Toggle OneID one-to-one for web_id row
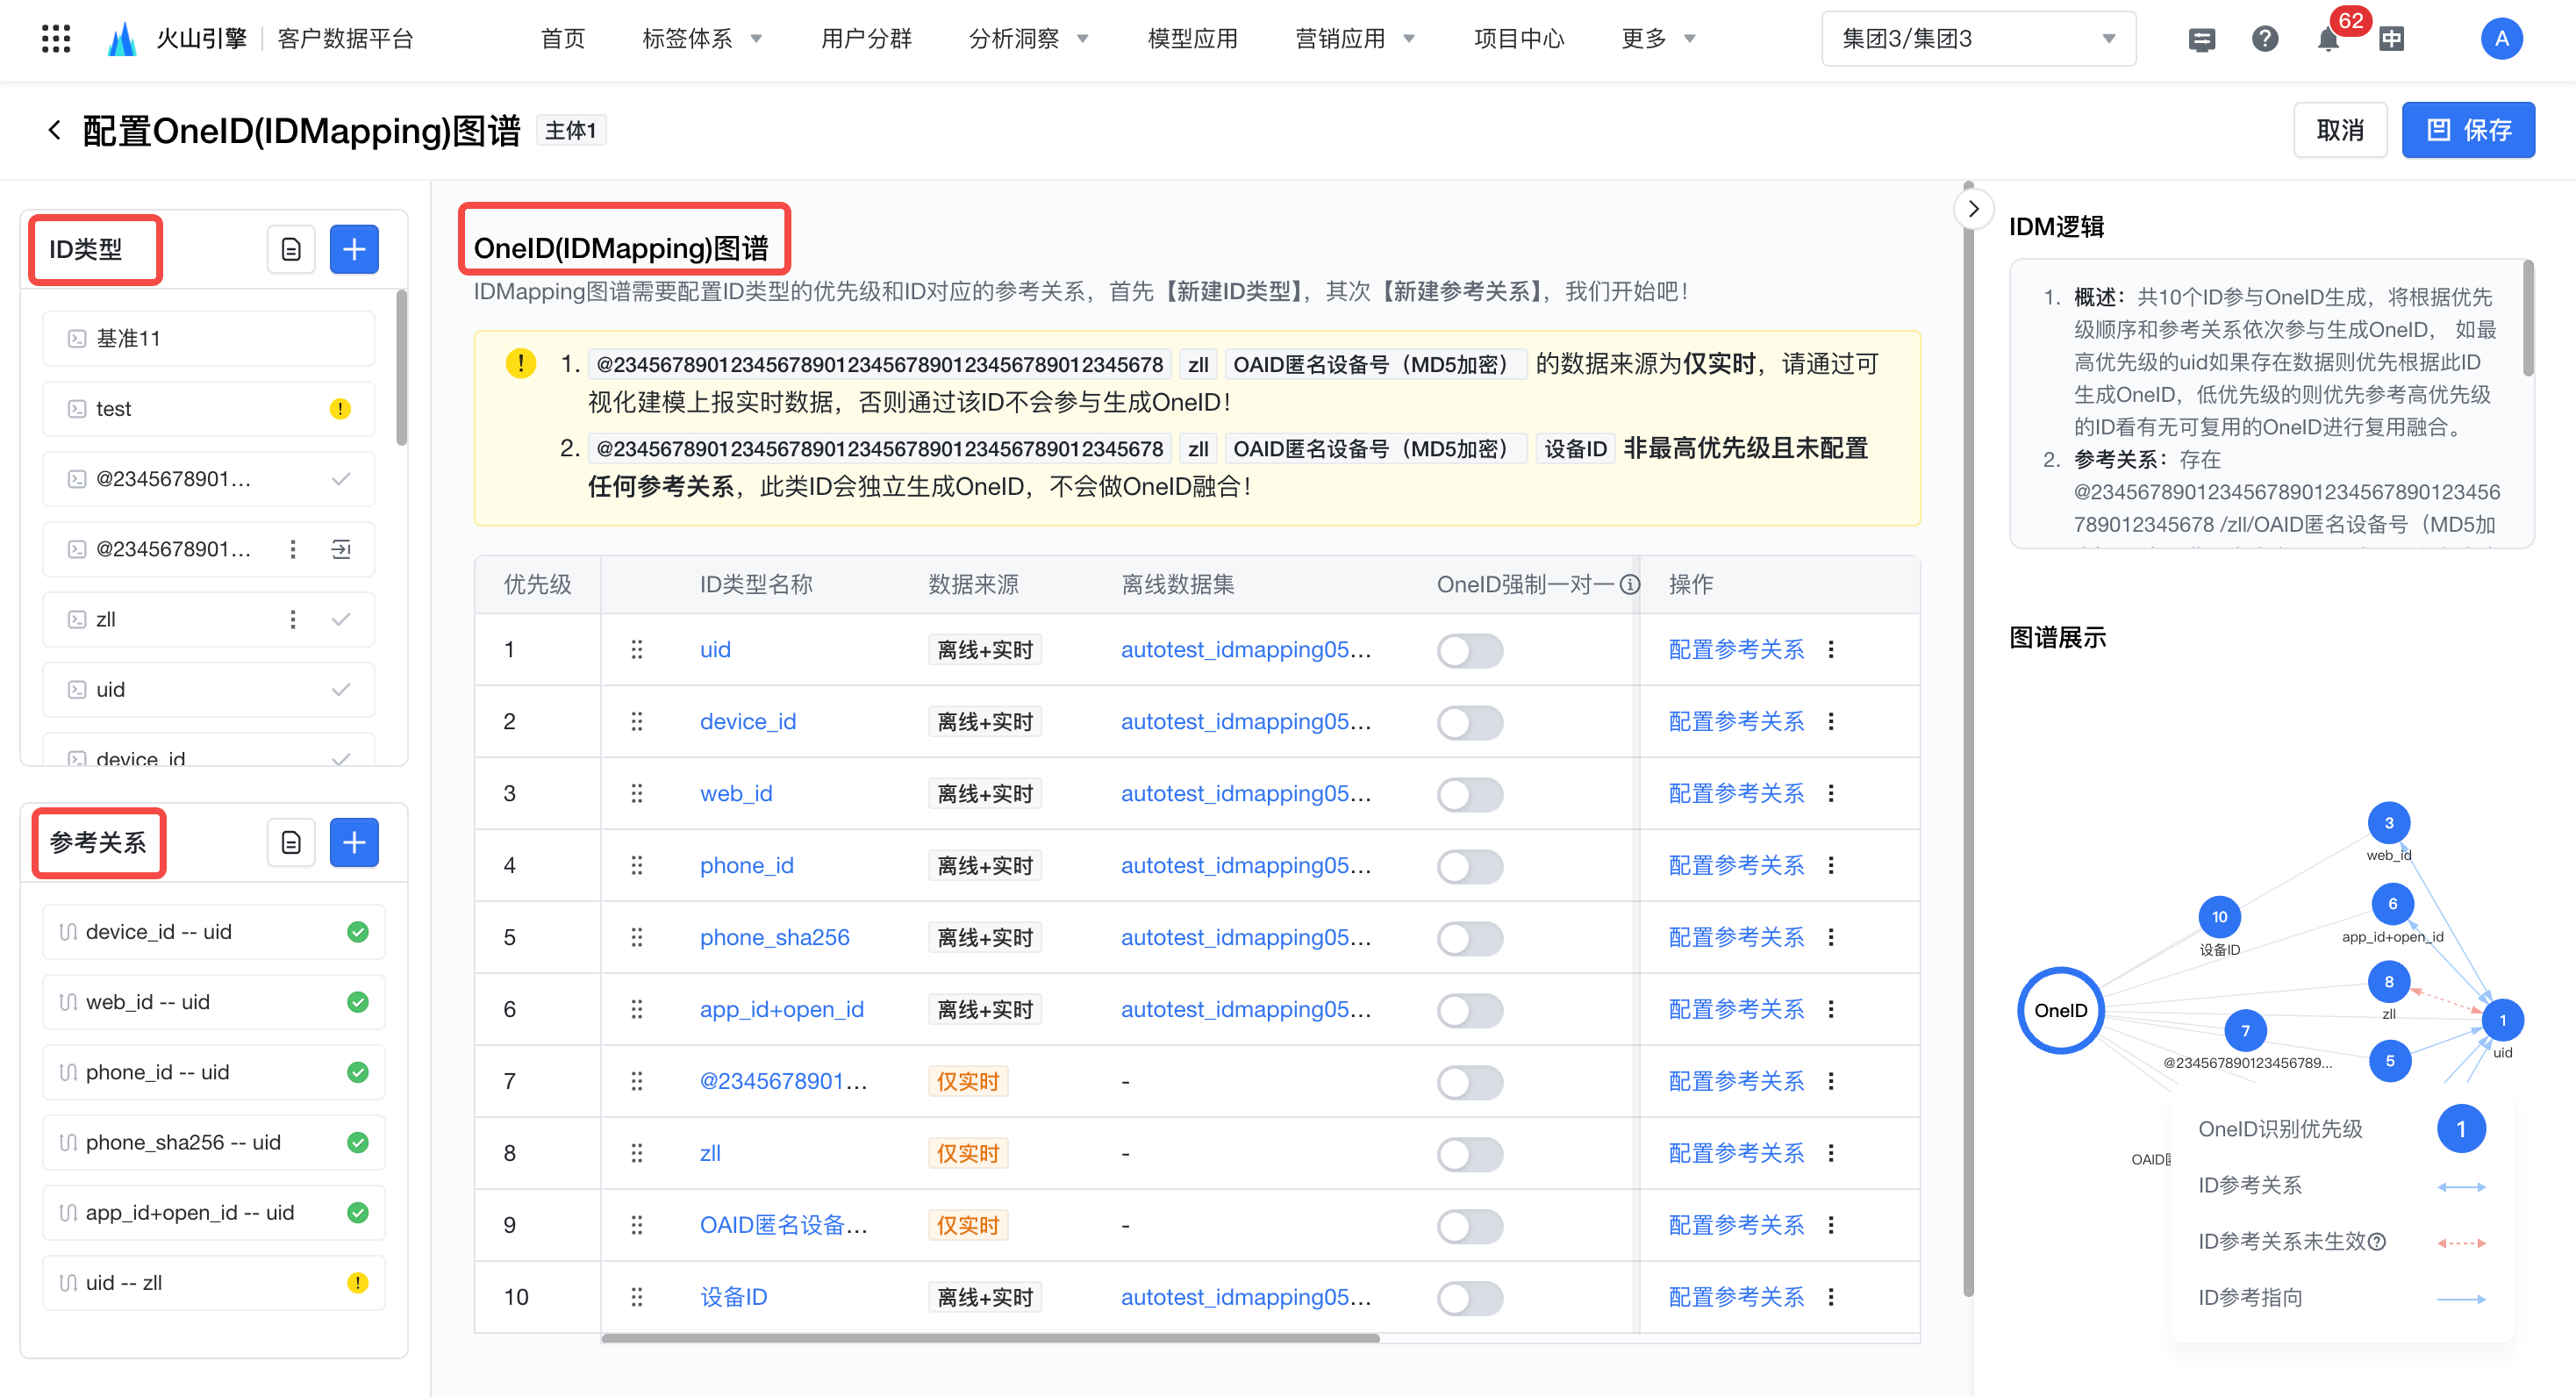The height and width of the screenshot is (1397, 2576). [1470, 795]
